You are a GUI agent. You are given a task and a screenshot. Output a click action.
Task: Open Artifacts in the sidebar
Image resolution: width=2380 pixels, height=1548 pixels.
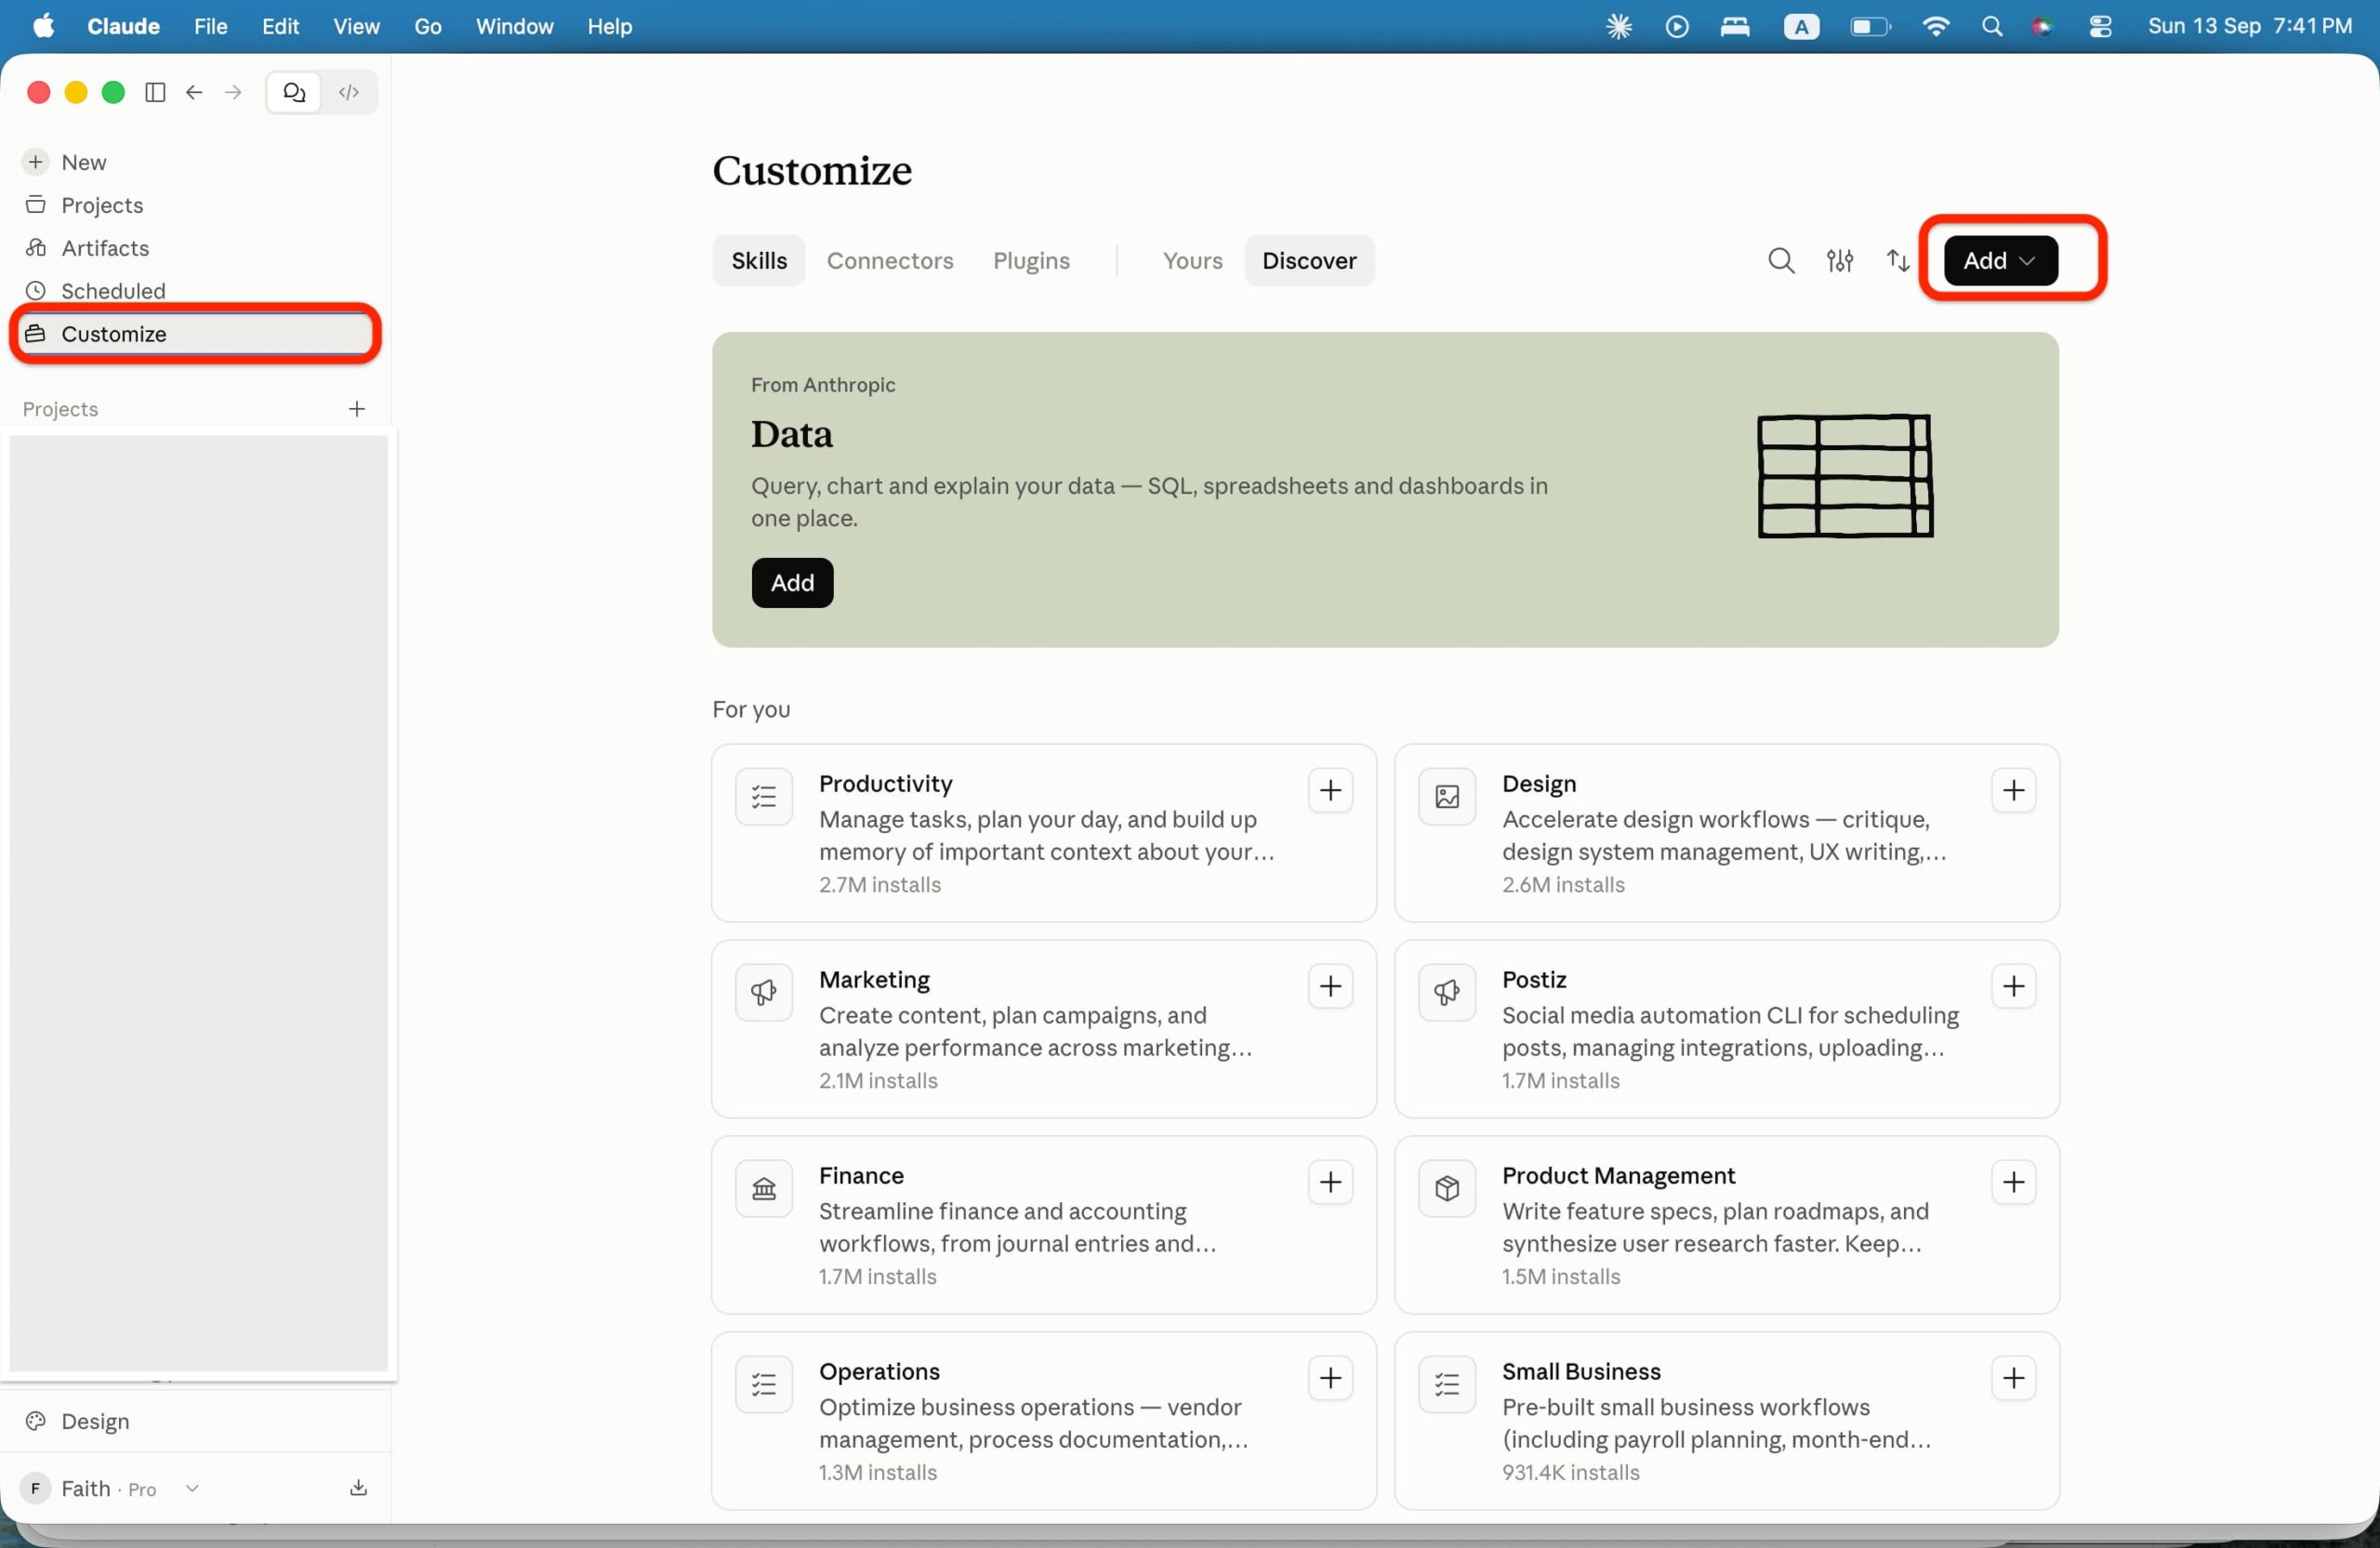pos(196,248)
